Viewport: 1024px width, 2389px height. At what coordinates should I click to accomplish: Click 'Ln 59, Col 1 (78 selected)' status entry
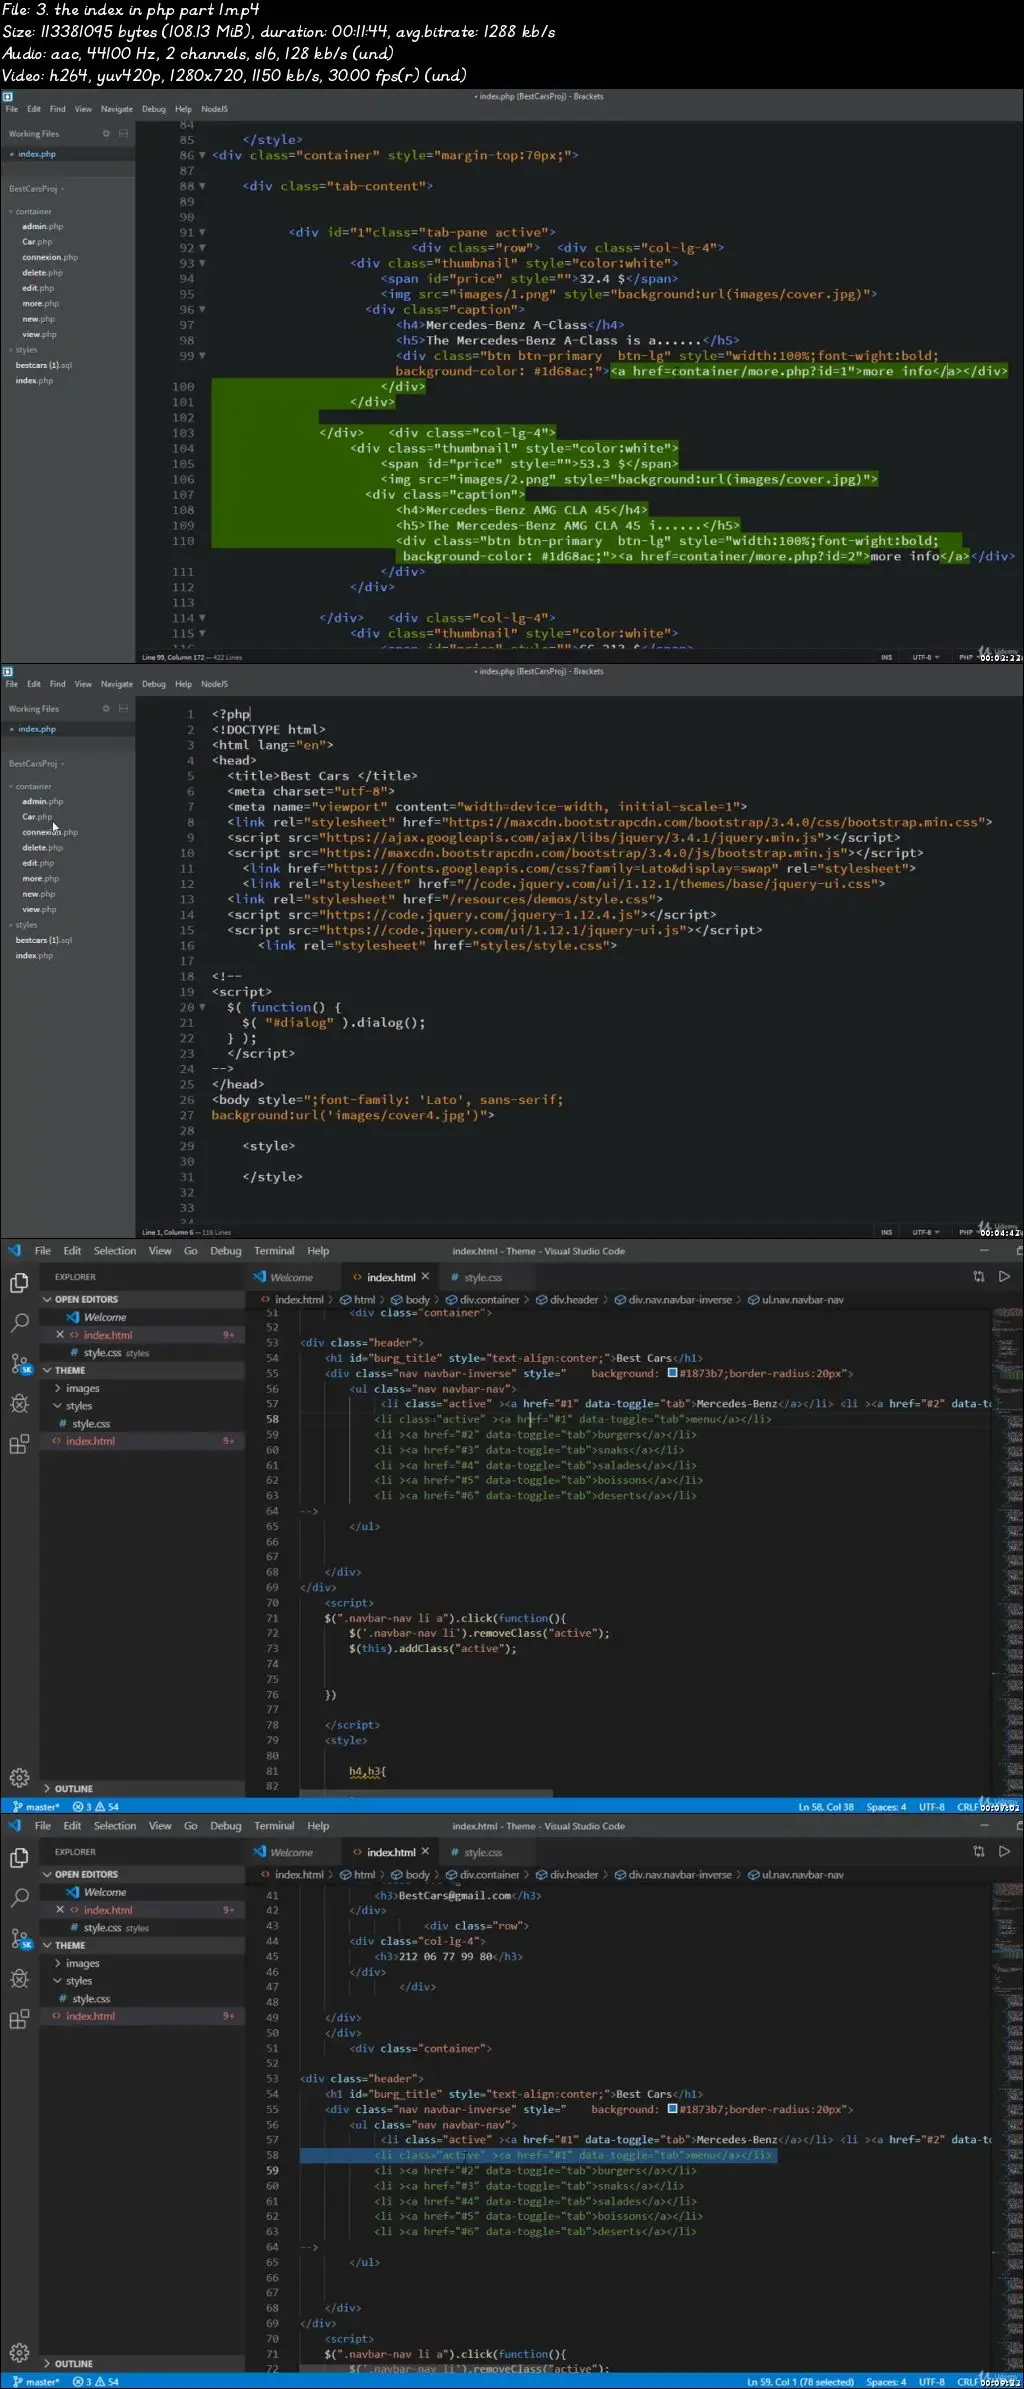800,2381
